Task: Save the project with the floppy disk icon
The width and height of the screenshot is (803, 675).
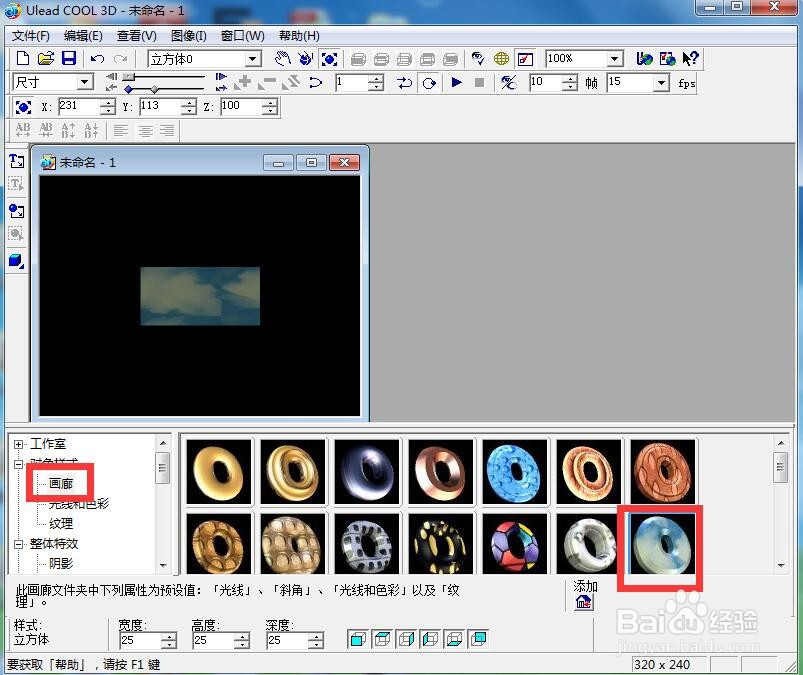Action: pos(69,58)
